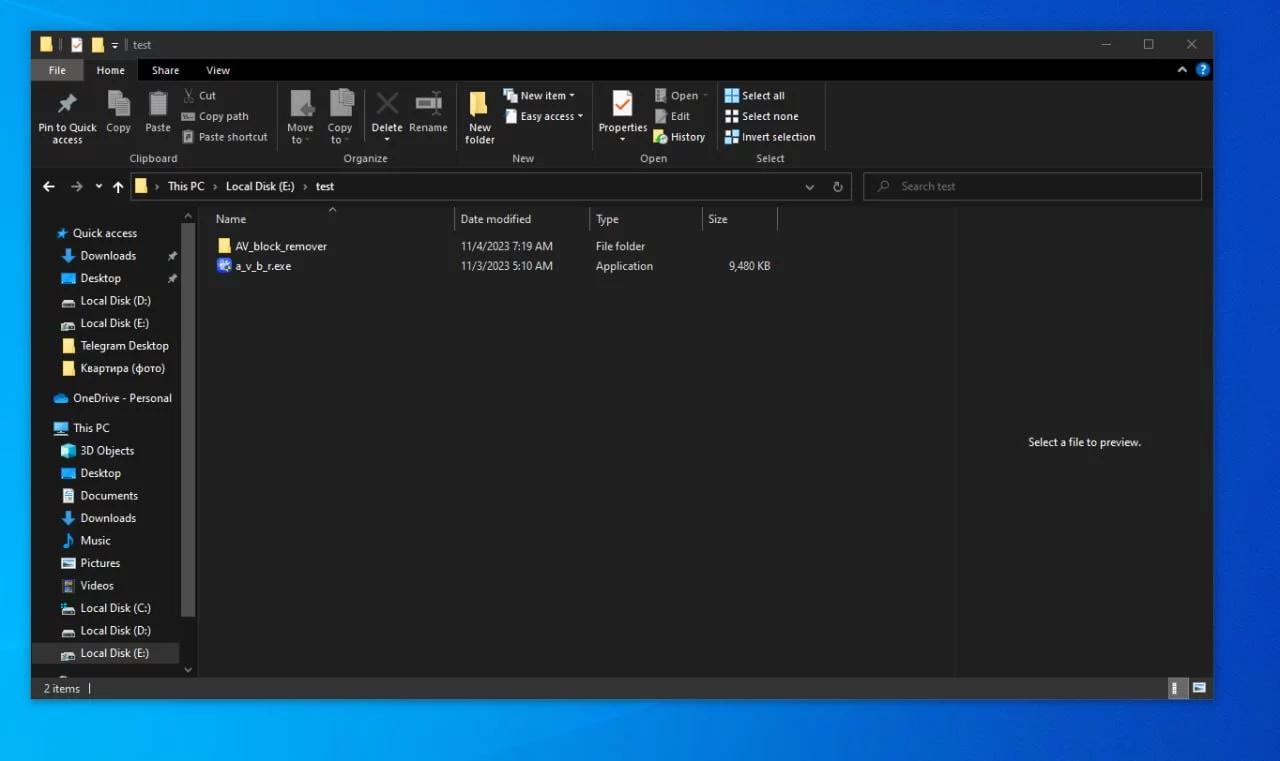This screenshot has height=761, width=1280.
Task: Open pinned Downloads under Quick access
Action: pyautogui.click(x=108, y=256)
